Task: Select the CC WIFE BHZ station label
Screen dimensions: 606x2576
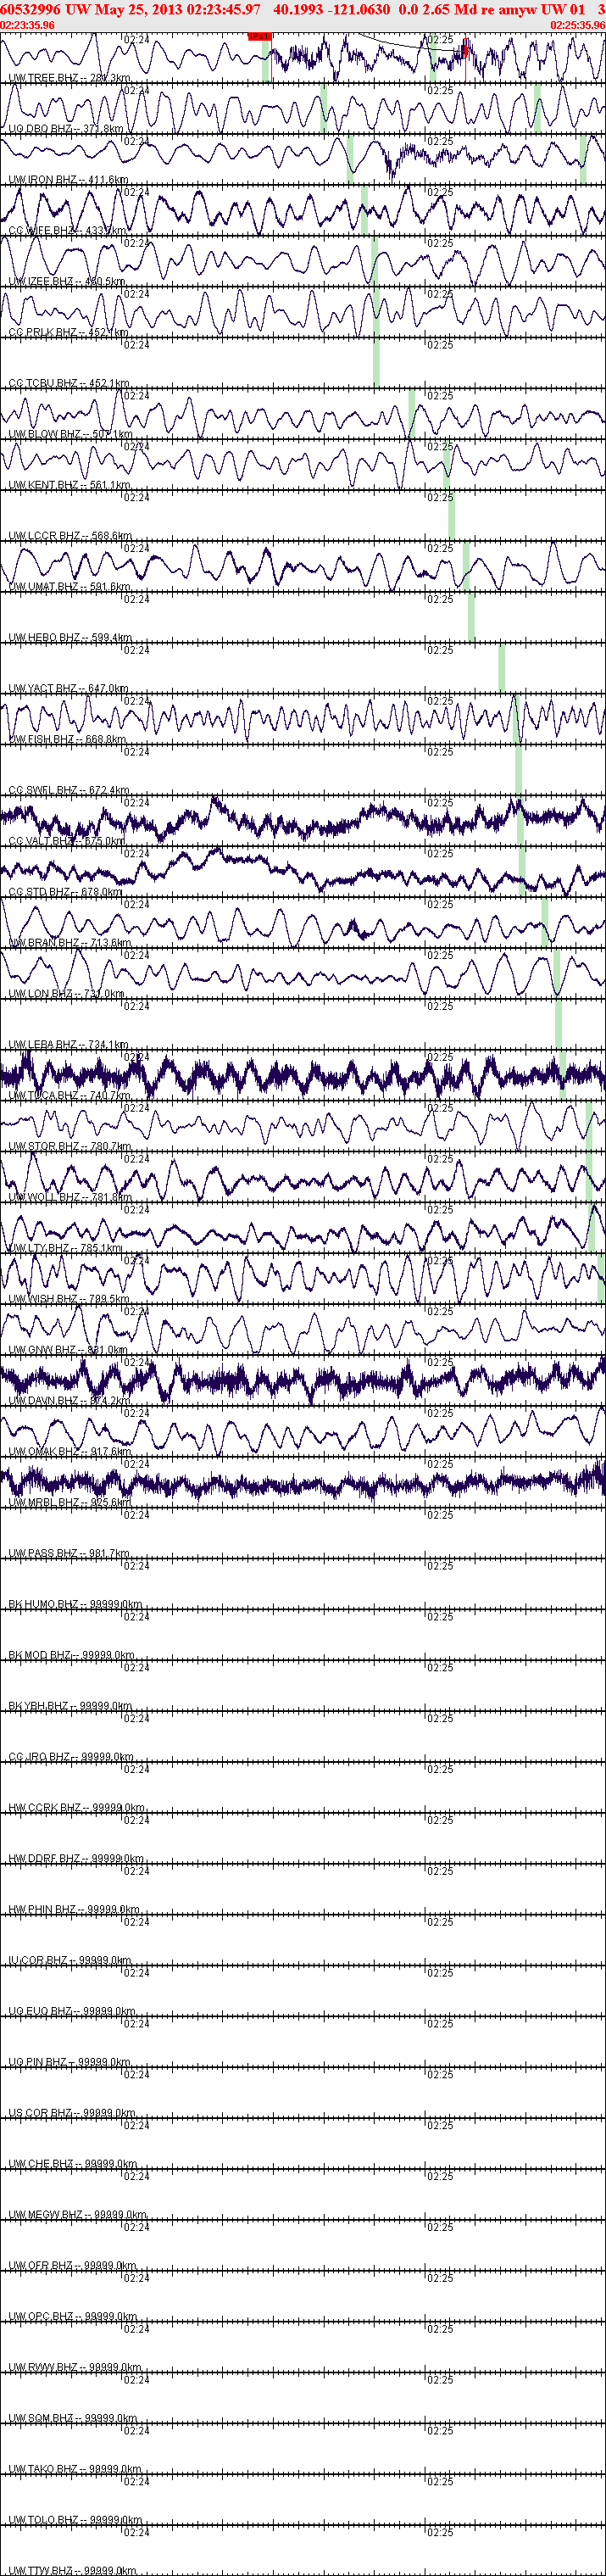Action: click(x=68, y=231)
